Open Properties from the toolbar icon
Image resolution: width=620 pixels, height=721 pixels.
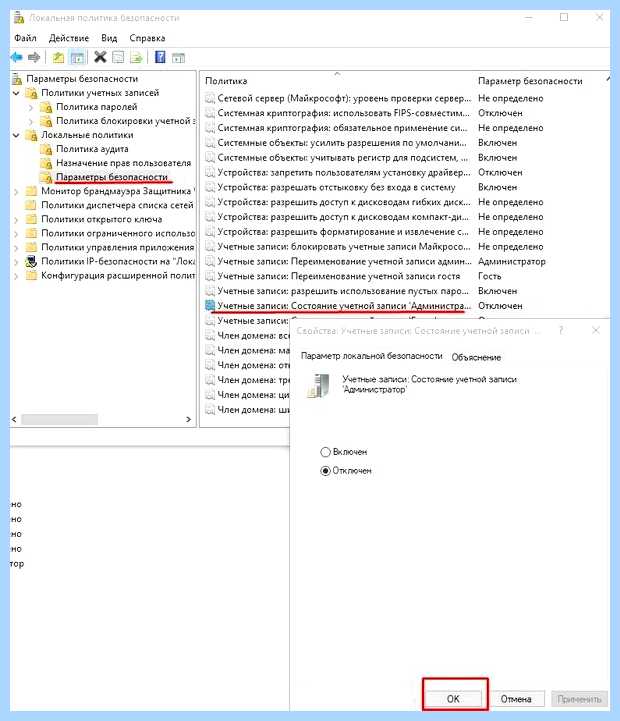pyautogui.click(x=118, y=57)
